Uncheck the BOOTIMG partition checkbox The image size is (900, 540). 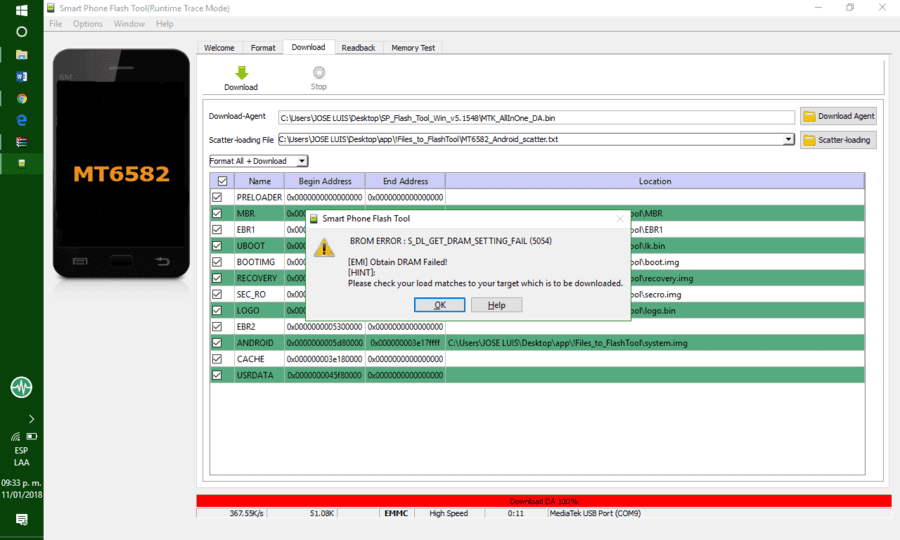point(217,262)
